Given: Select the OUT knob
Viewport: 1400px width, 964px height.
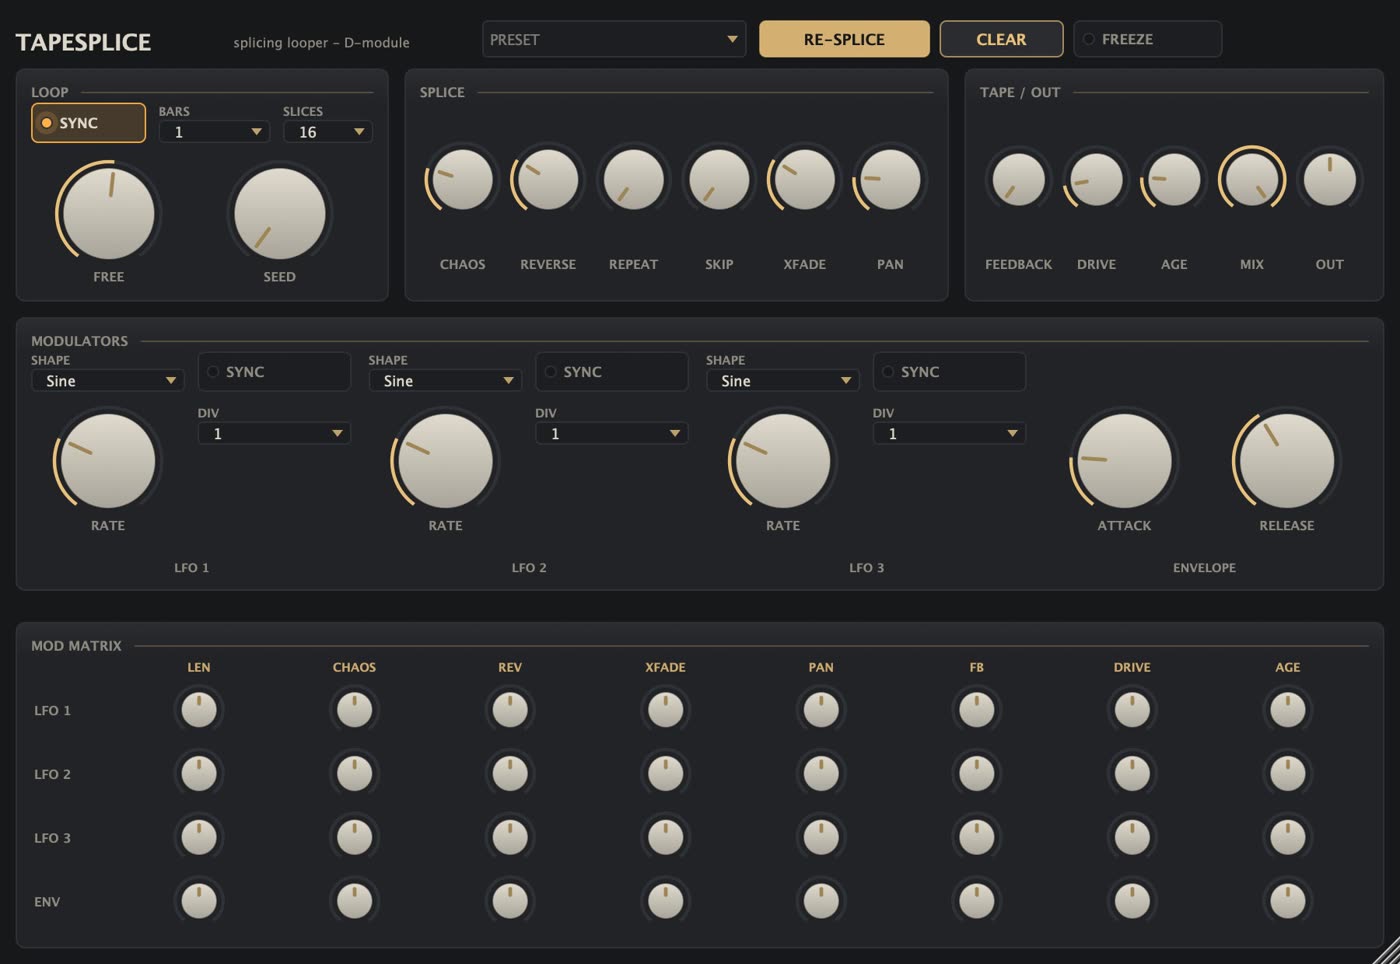Looking at the screenshot, I should [1329, 180].
